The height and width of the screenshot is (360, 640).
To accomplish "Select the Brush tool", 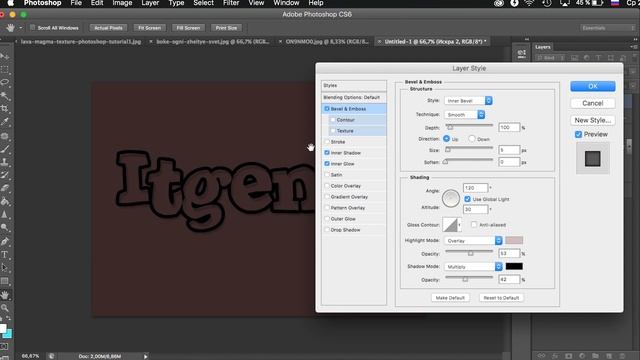I will click(x=5, y=149).
